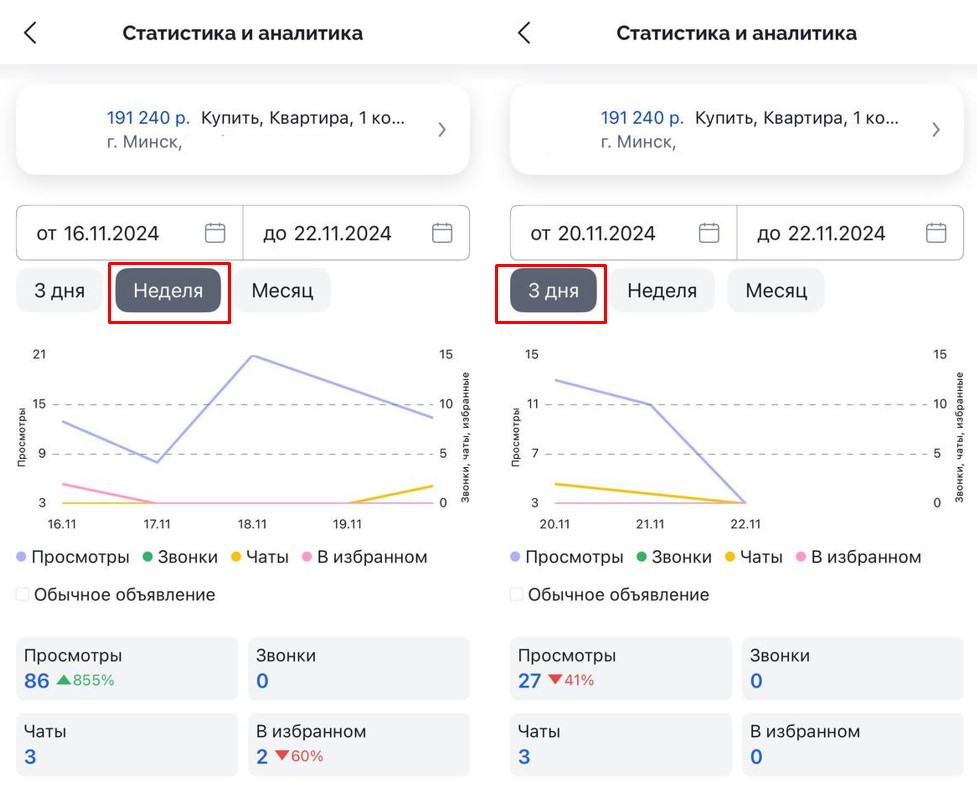Check Обычное объявление box on left screen
Image resolution: width=977 pixels, height=797 pixels.
pos(23,595)
